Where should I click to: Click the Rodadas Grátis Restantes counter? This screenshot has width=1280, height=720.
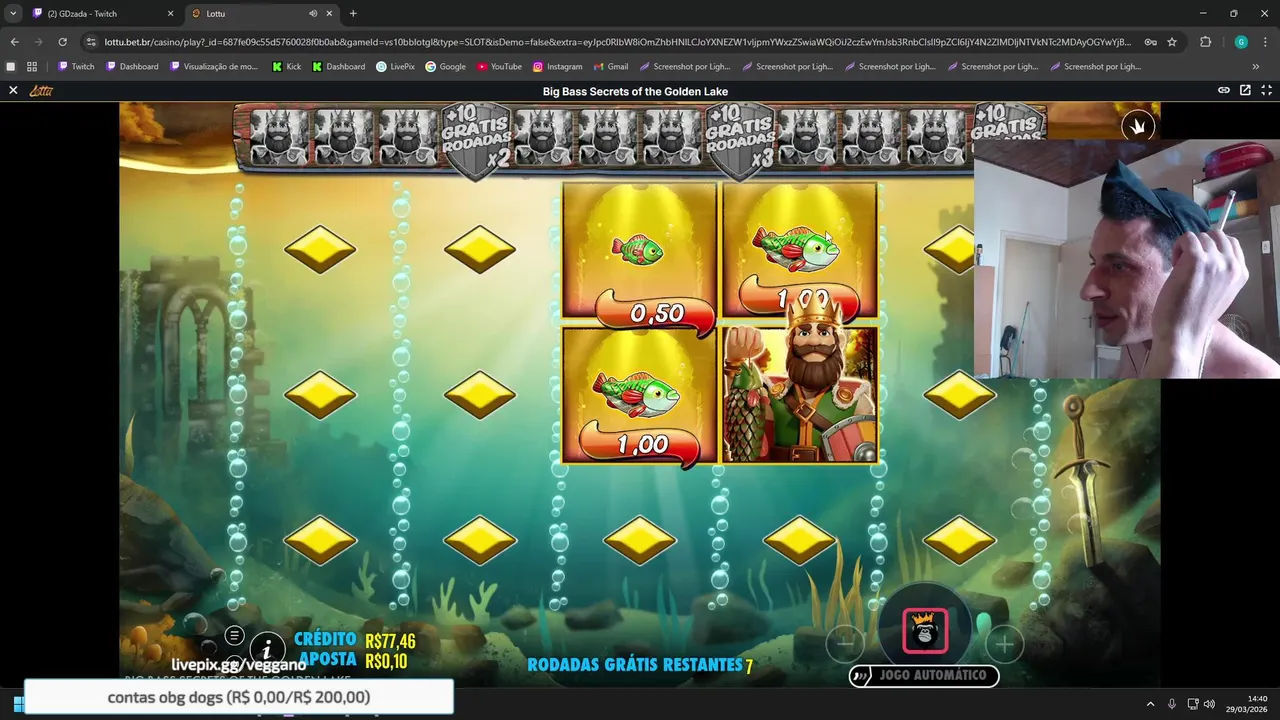640,665
